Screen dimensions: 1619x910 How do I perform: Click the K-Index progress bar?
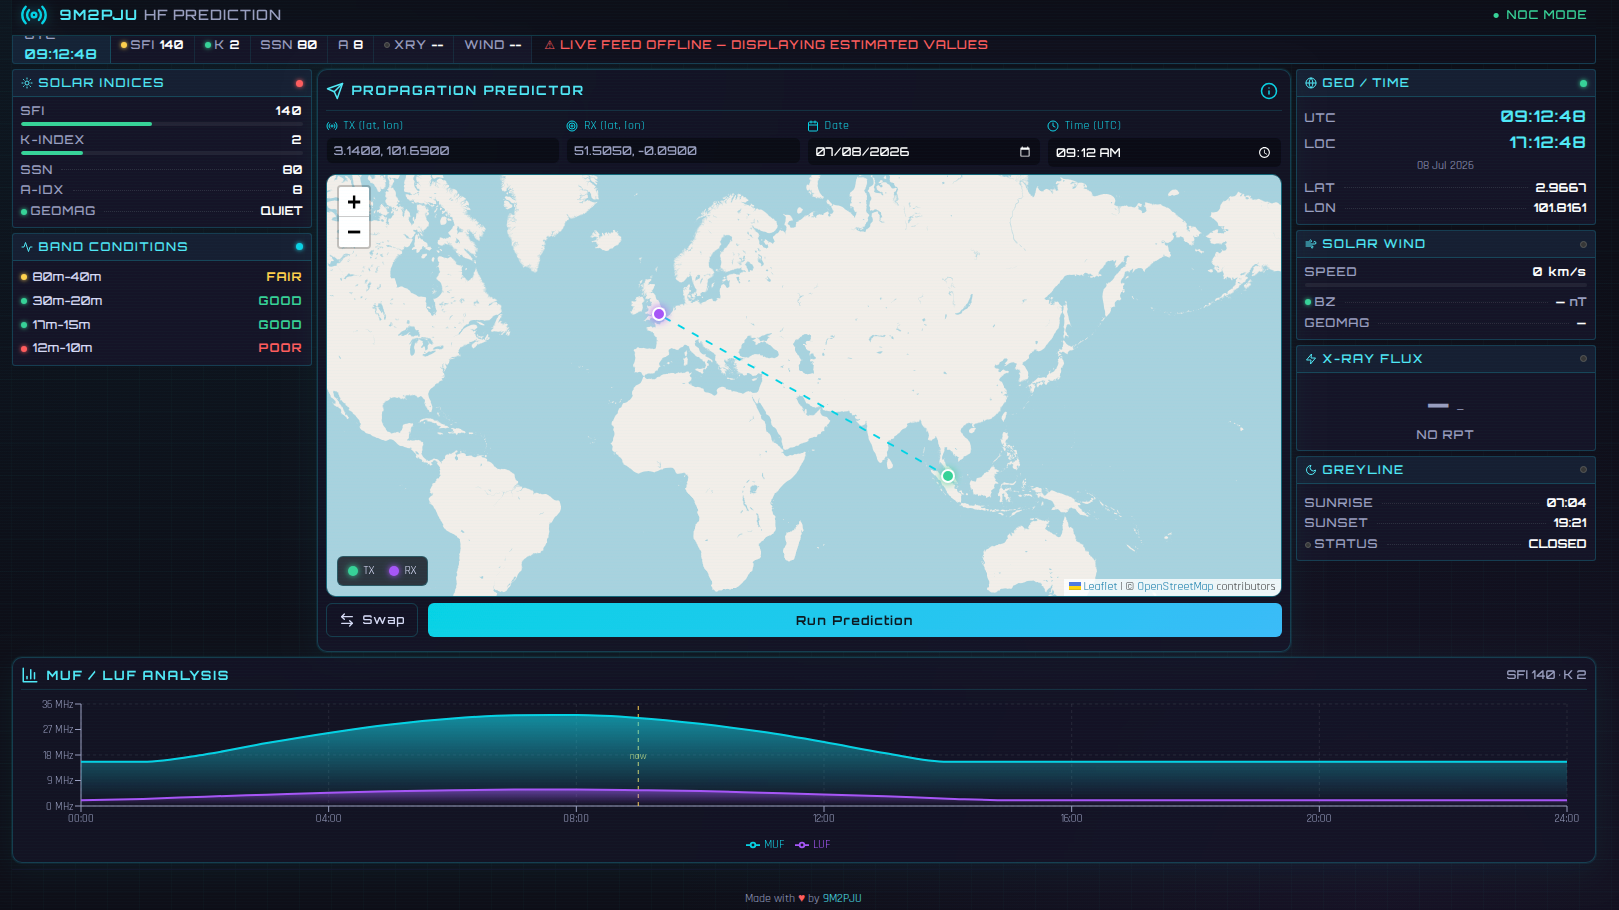[161, 153]
